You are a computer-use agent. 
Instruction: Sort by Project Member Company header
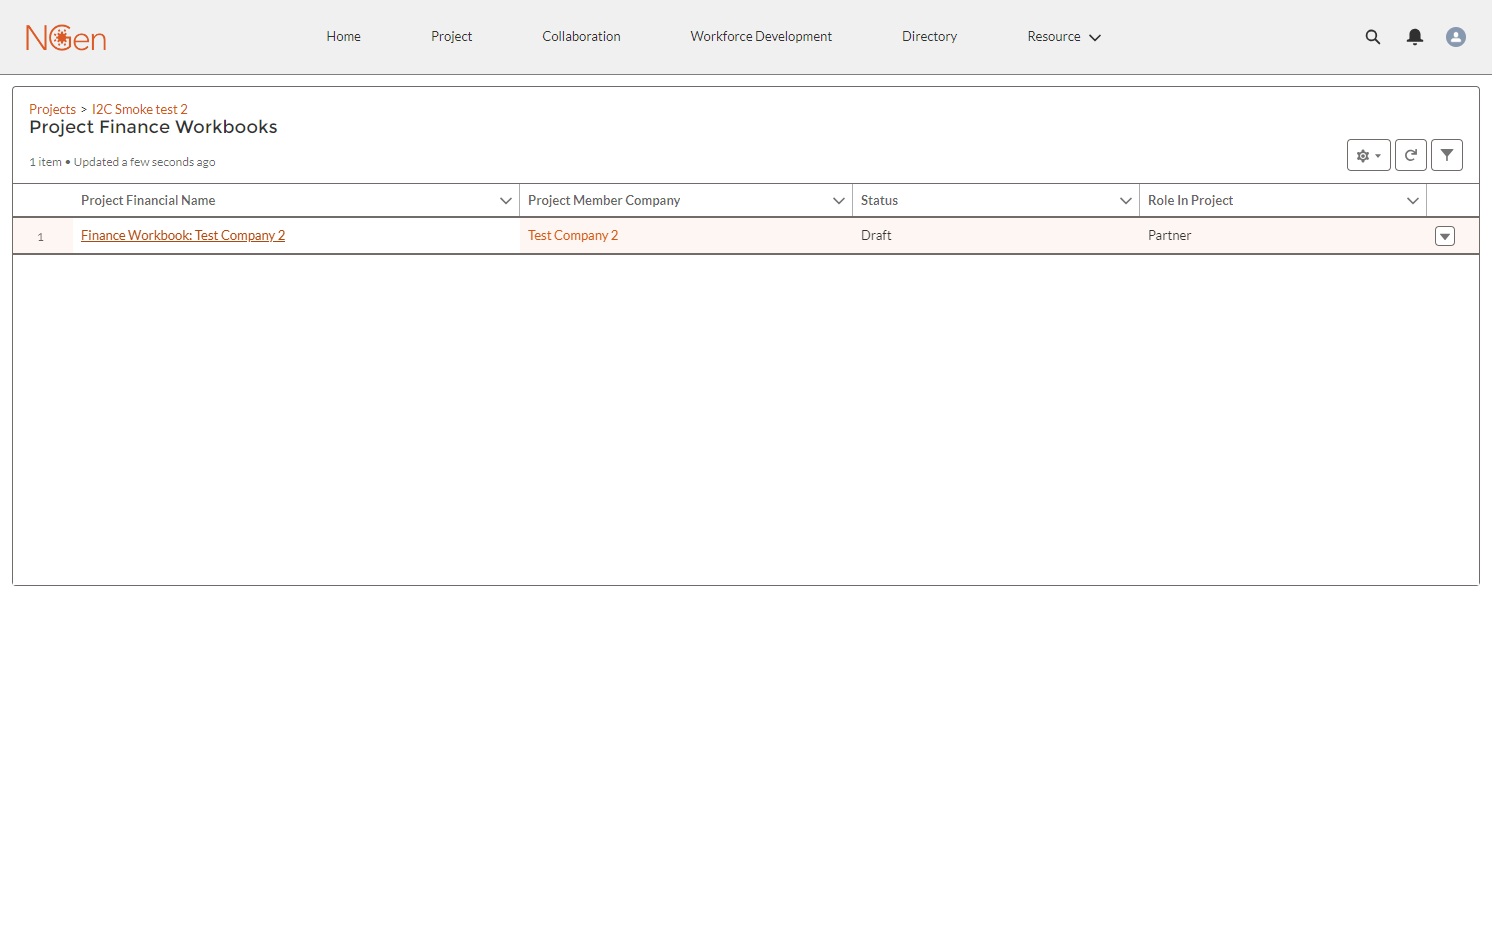click(604, 201)
